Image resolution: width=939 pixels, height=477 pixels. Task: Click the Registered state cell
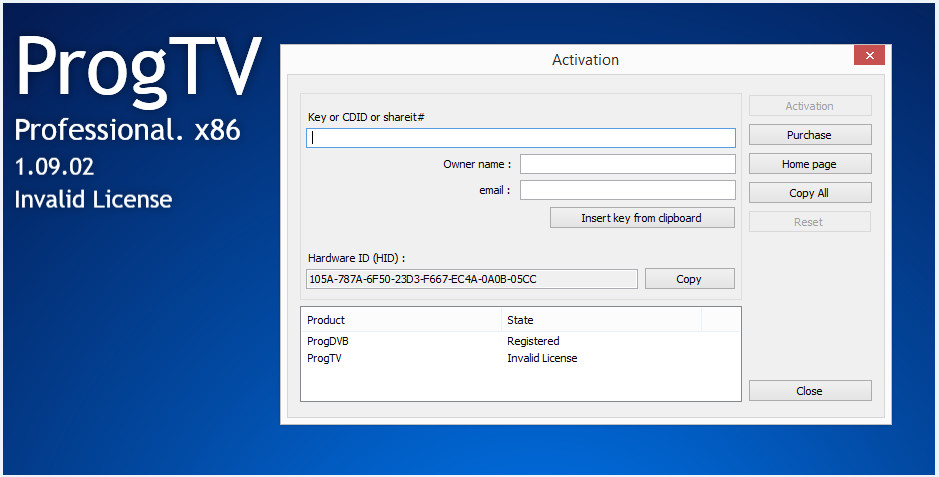click(533, 341)
